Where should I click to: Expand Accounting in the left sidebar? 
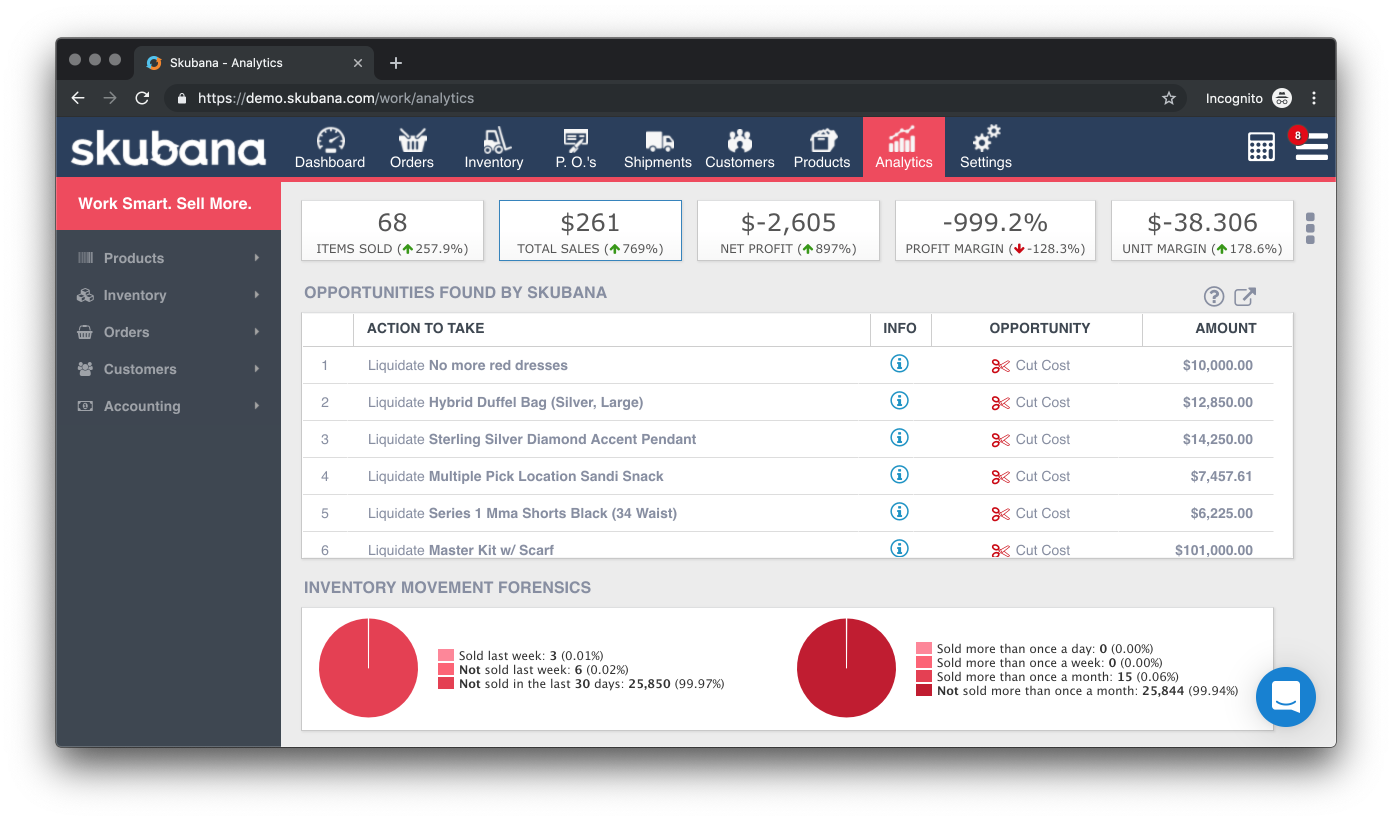[x=168, y=406]
